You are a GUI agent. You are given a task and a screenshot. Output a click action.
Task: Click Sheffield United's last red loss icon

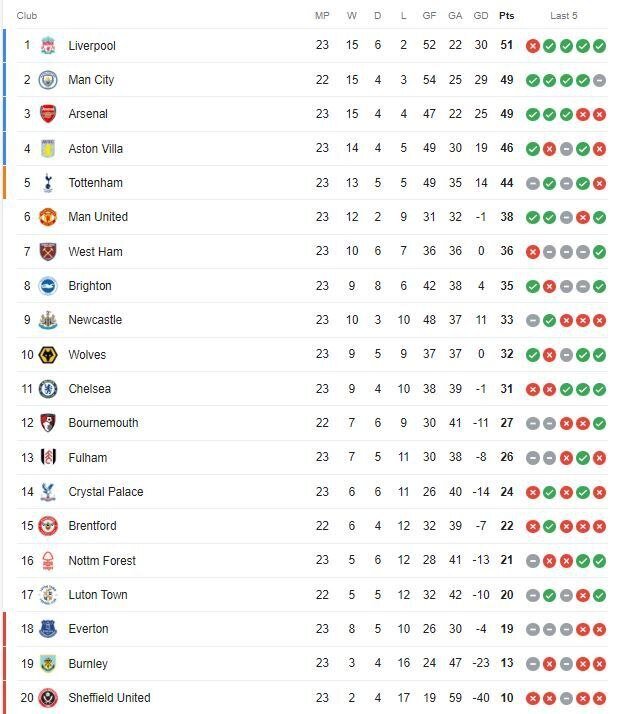(599, 698)
